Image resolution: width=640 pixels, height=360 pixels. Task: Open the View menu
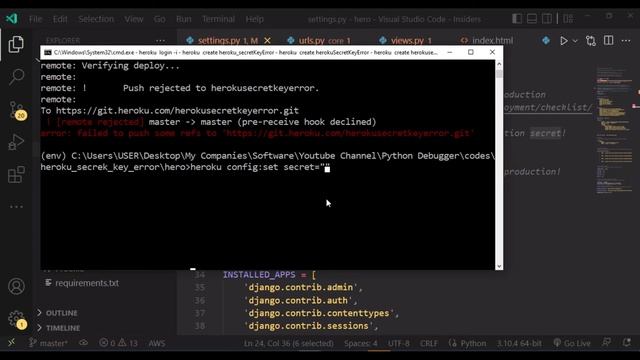[x=134, y=19]
